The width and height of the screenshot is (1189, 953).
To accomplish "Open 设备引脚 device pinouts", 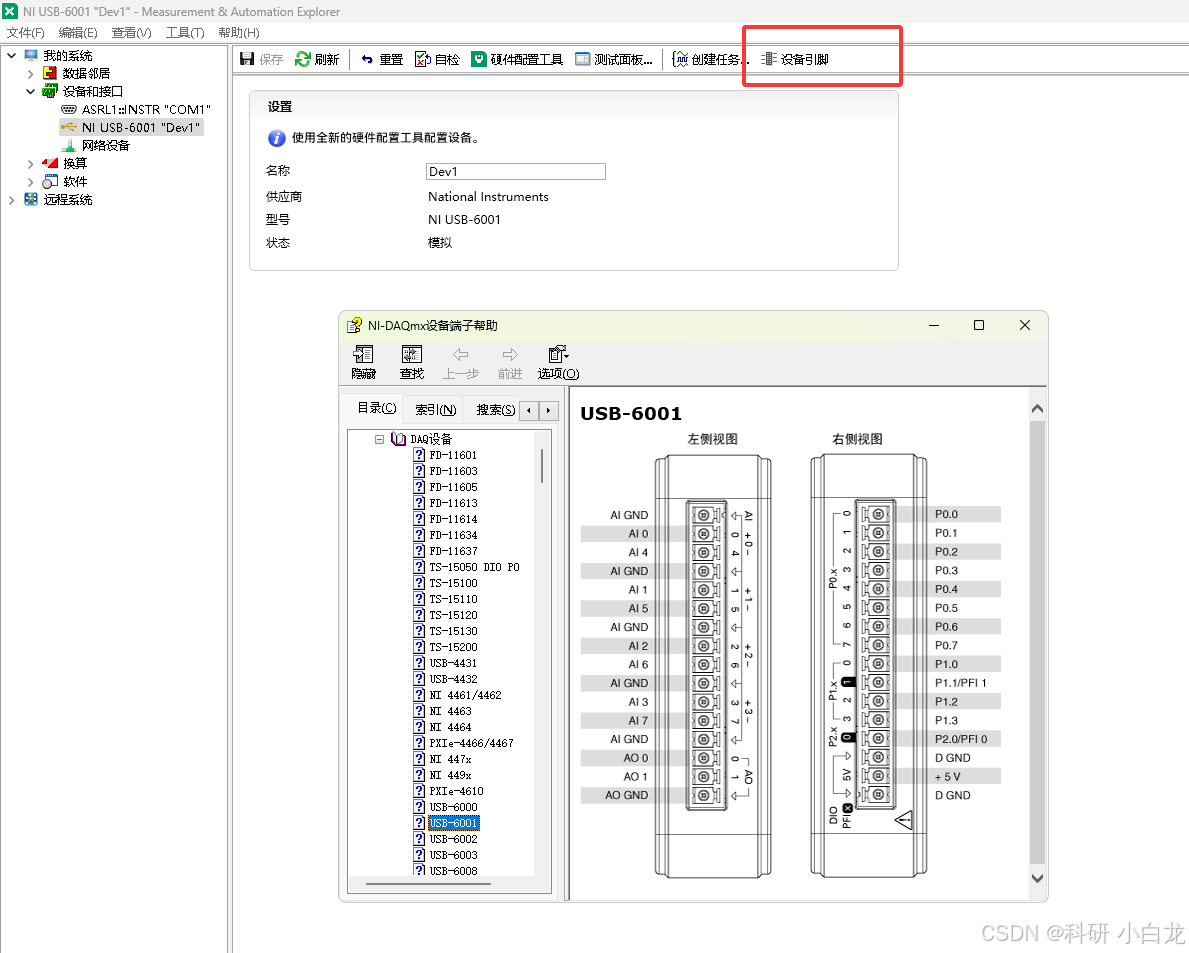I will [x=795, y=59].
